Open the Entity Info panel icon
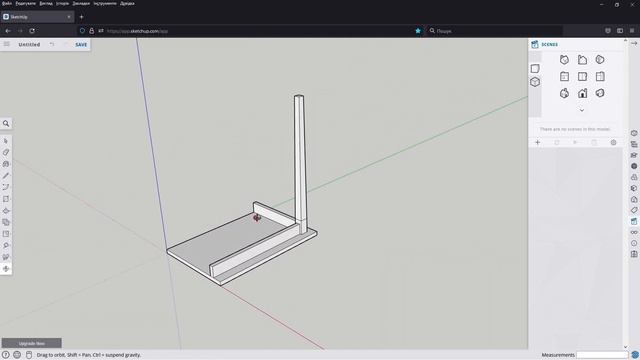The width and height of the screenshot is (640, 360). pyautogui.click(x=634, y=133)
